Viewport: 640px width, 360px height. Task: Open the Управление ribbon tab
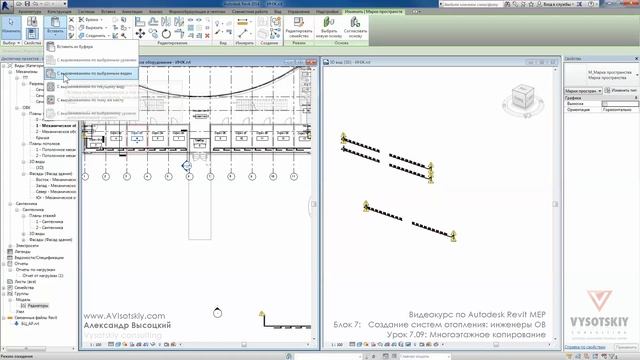pyautogui.click(x=299, y=12)
